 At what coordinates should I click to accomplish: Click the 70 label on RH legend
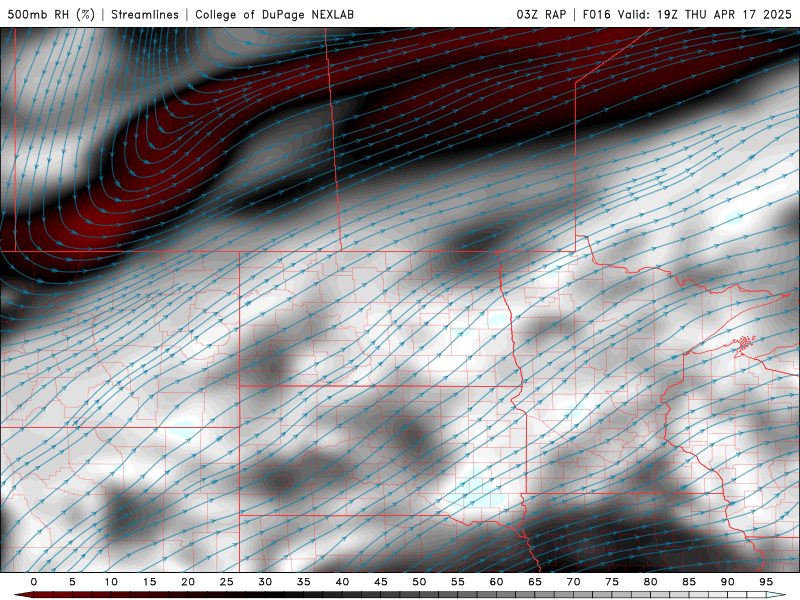click(573, 582)
